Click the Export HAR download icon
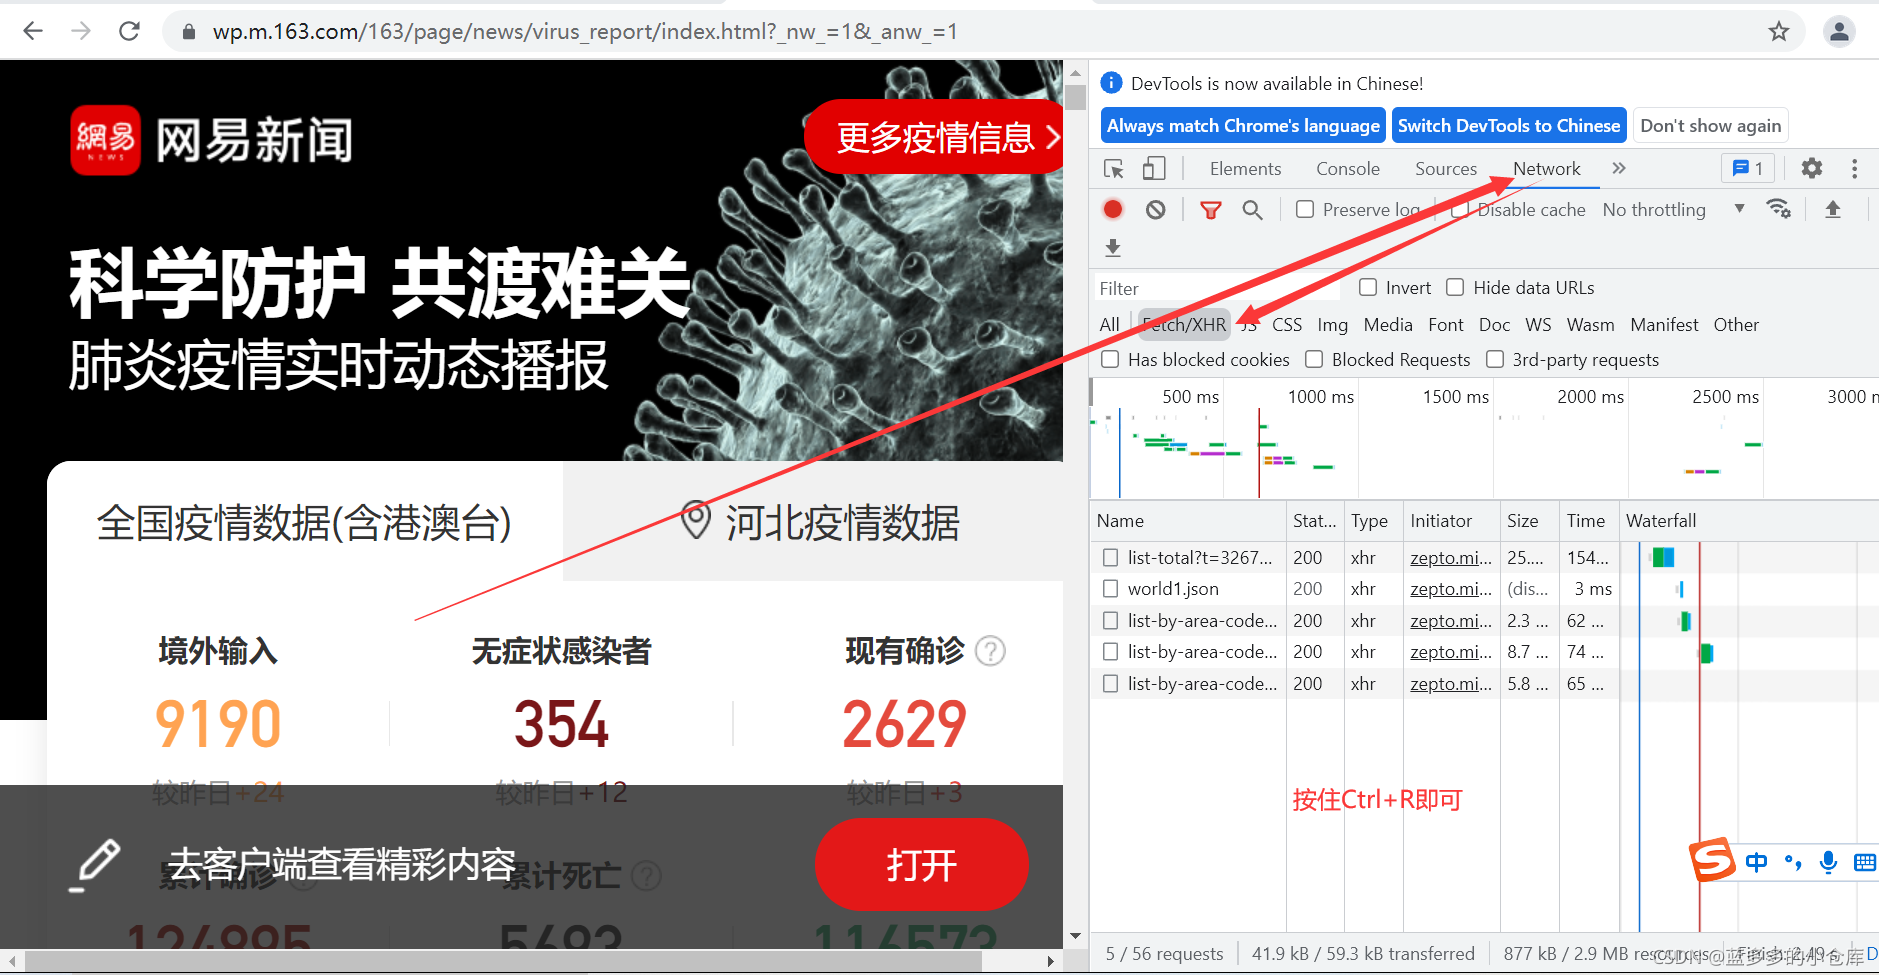Screen dimensions: 1879x975 click(1112, 247)
